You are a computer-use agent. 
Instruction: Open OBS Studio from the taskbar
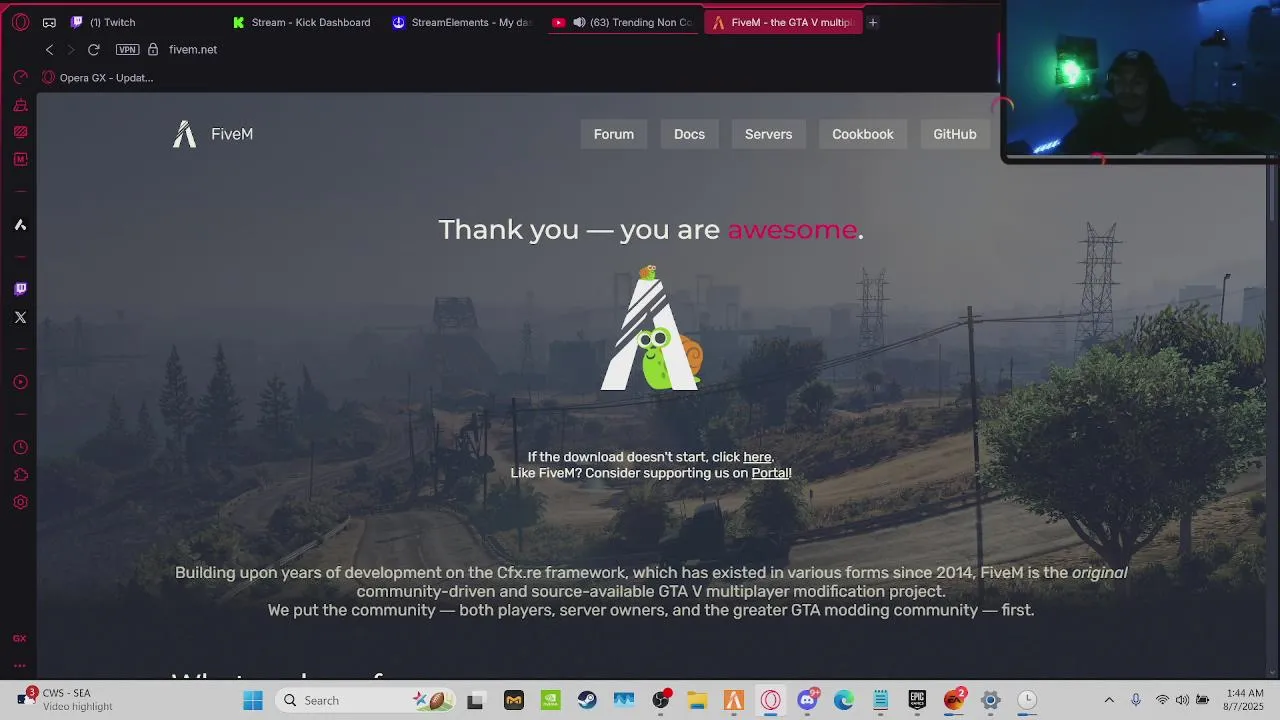tap(661, 700)
